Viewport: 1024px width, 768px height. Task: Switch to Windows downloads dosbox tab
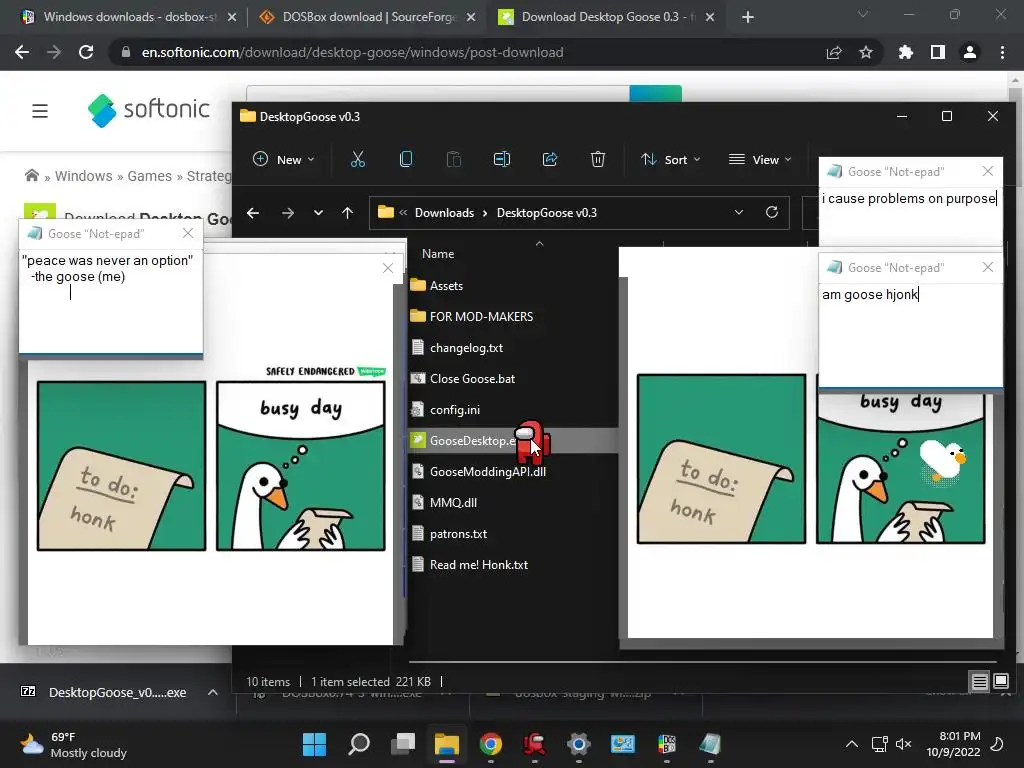128,17
